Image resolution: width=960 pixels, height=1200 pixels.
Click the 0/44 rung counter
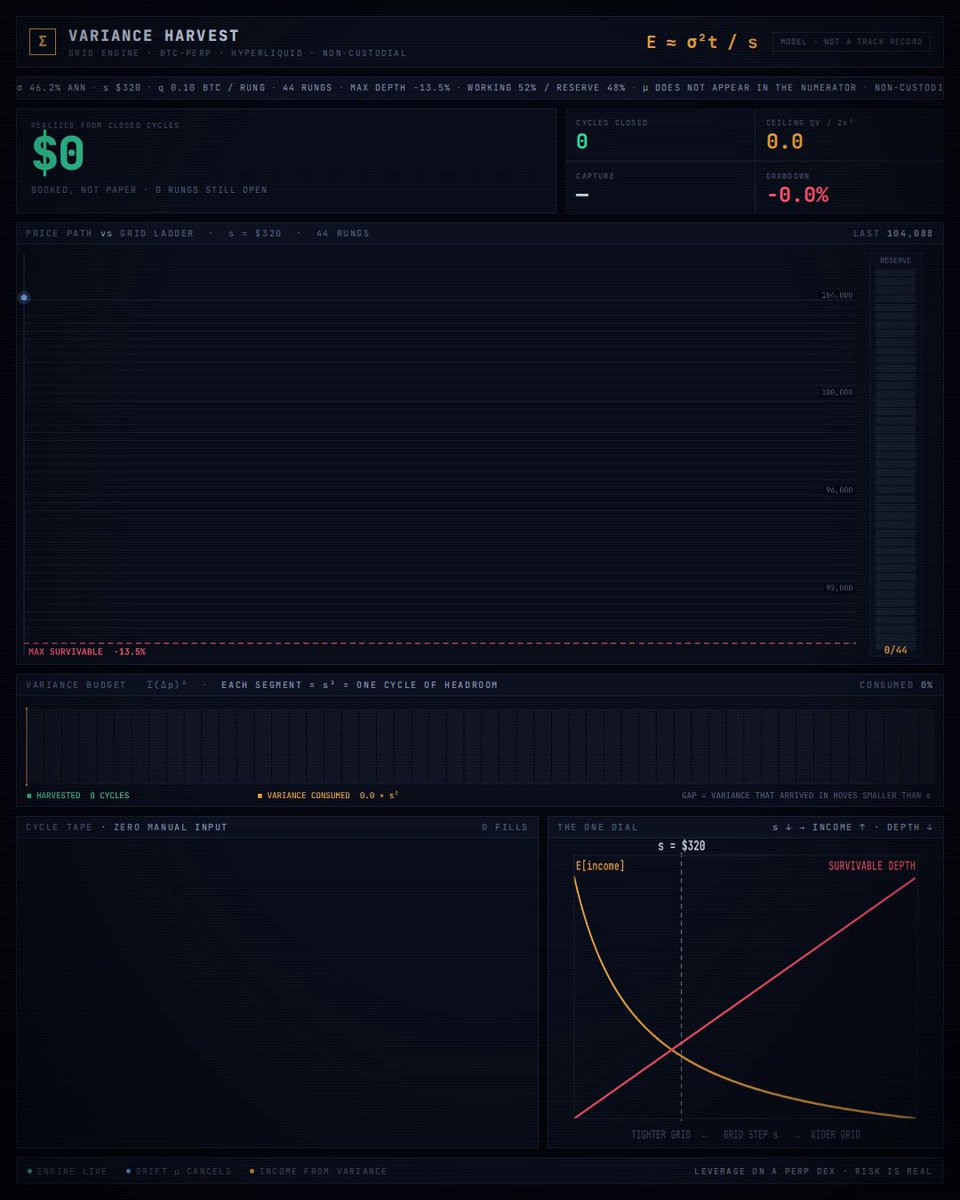pos(895,650)
